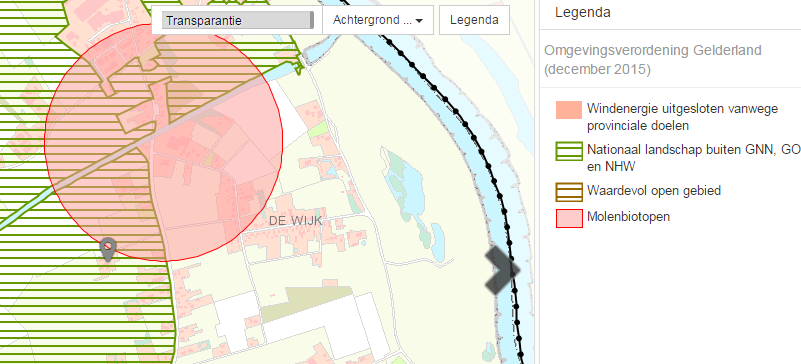This screenshot has height=364, width=801.
Task: Click the Transparantie slider handle
Action: point(312,20)
